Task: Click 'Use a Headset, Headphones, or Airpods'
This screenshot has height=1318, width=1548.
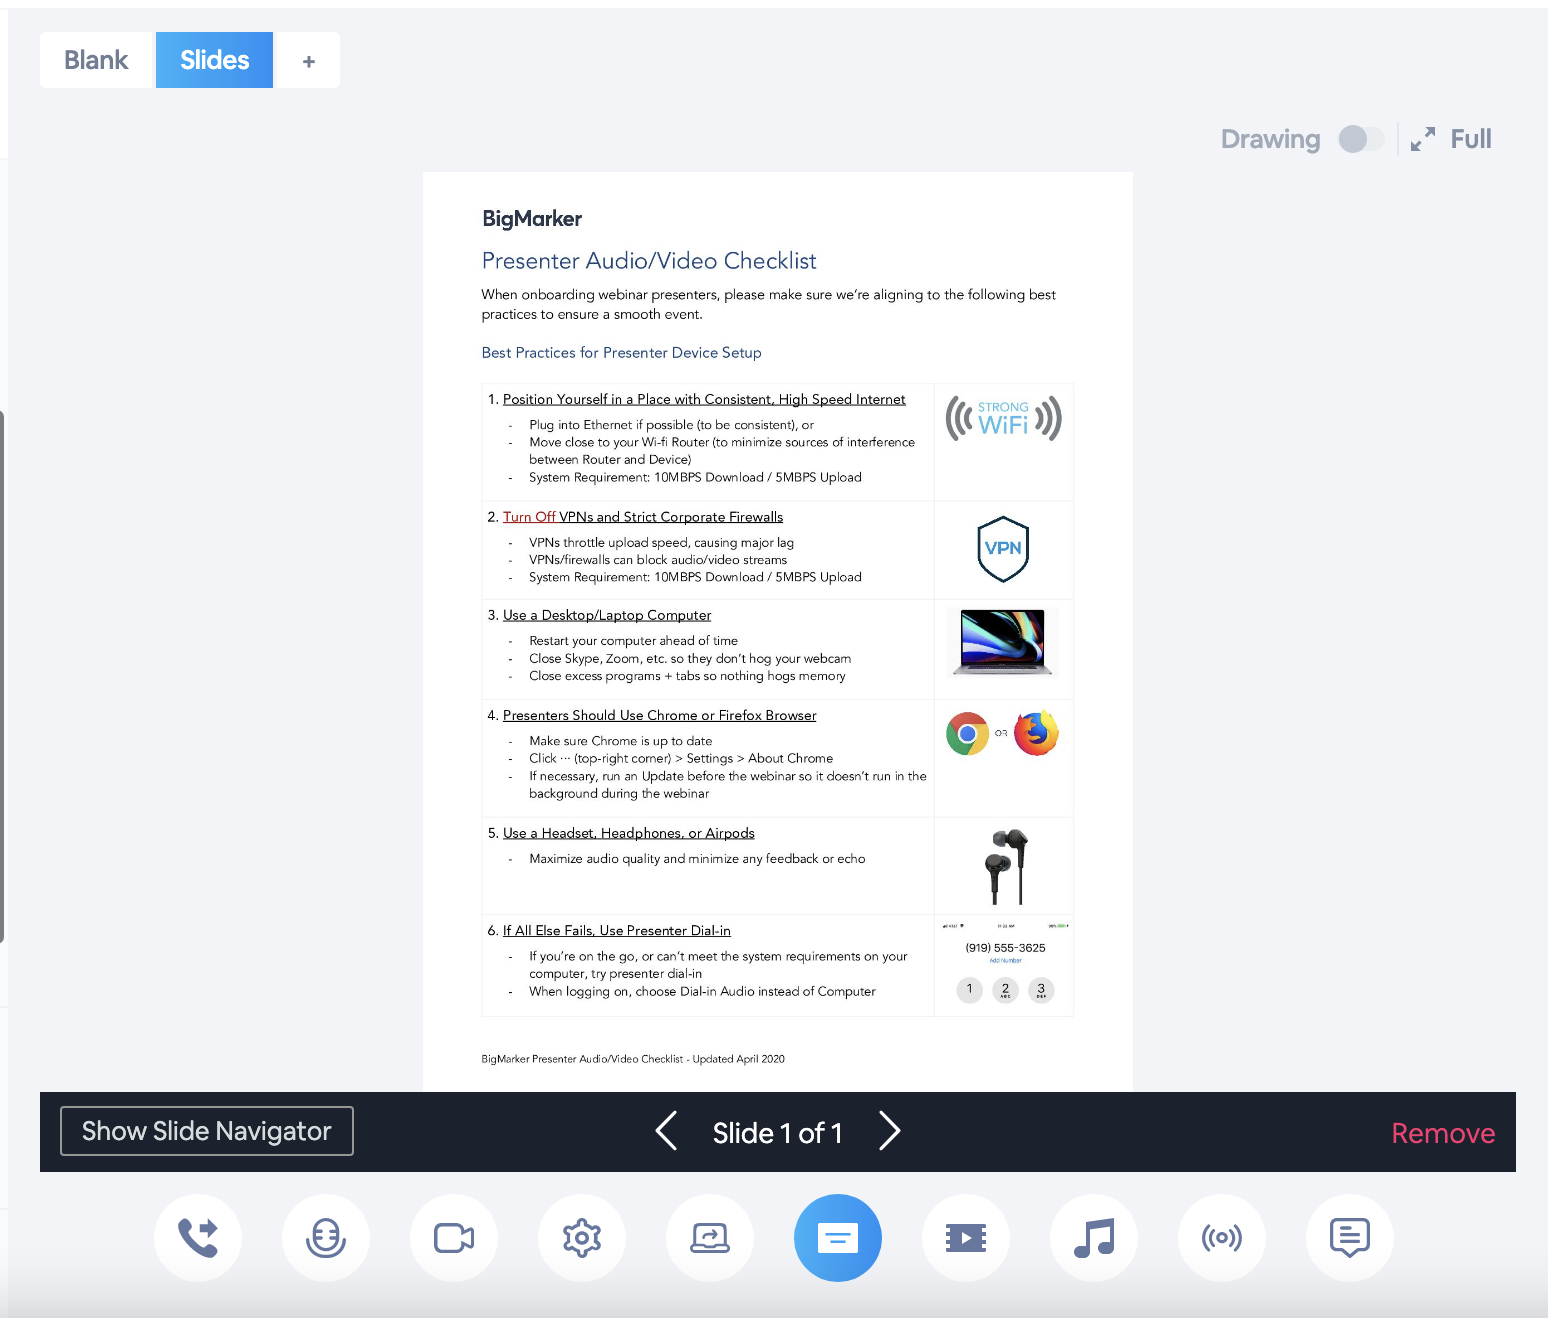Action: click(629, 833)
